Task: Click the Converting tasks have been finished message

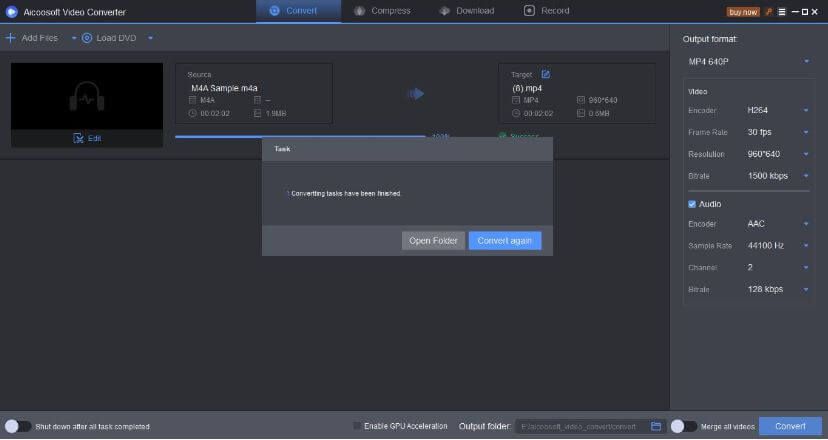Action: click(x=346, y=194)
